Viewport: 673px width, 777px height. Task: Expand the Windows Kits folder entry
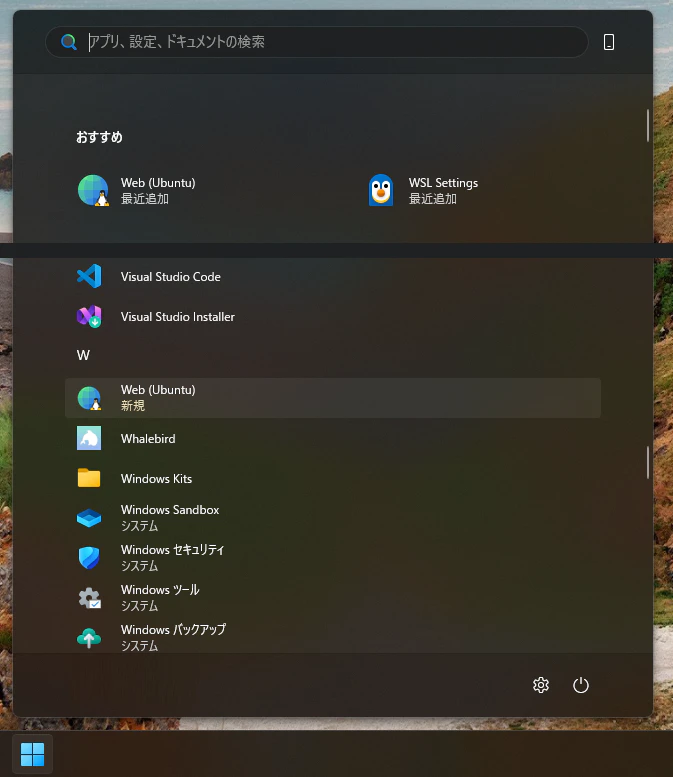[x=333, y=479]
